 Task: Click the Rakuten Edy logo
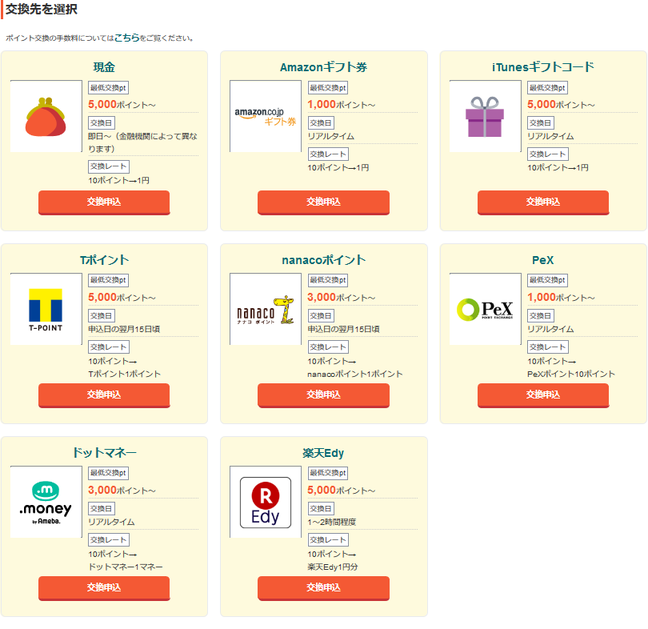265,502
